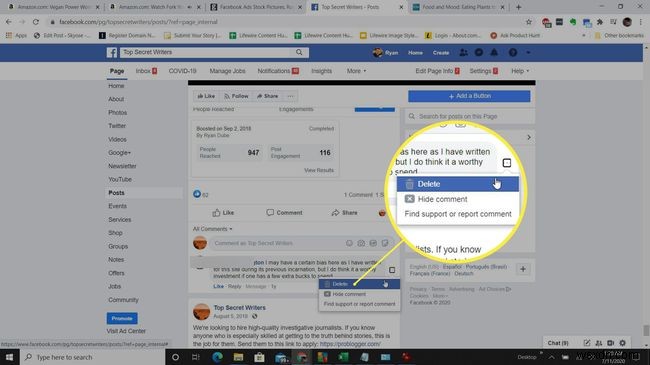Select Photos in the left sidebar
Viewport: 650px width, 365px height.
(x=117, y=112)
